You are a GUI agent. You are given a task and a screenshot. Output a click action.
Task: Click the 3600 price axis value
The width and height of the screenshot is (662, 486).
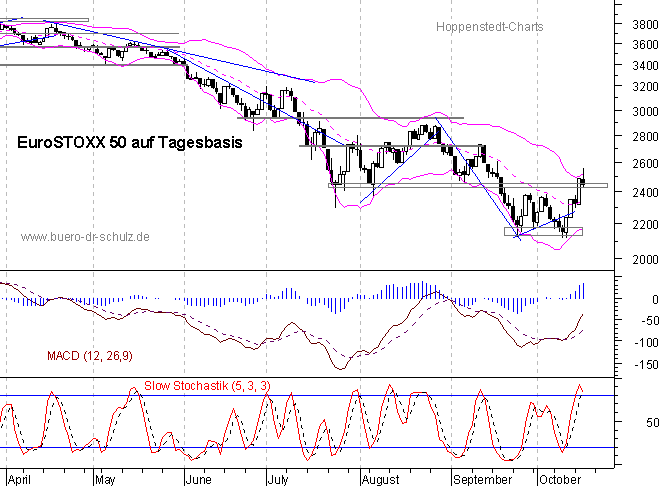click(645, 44)
